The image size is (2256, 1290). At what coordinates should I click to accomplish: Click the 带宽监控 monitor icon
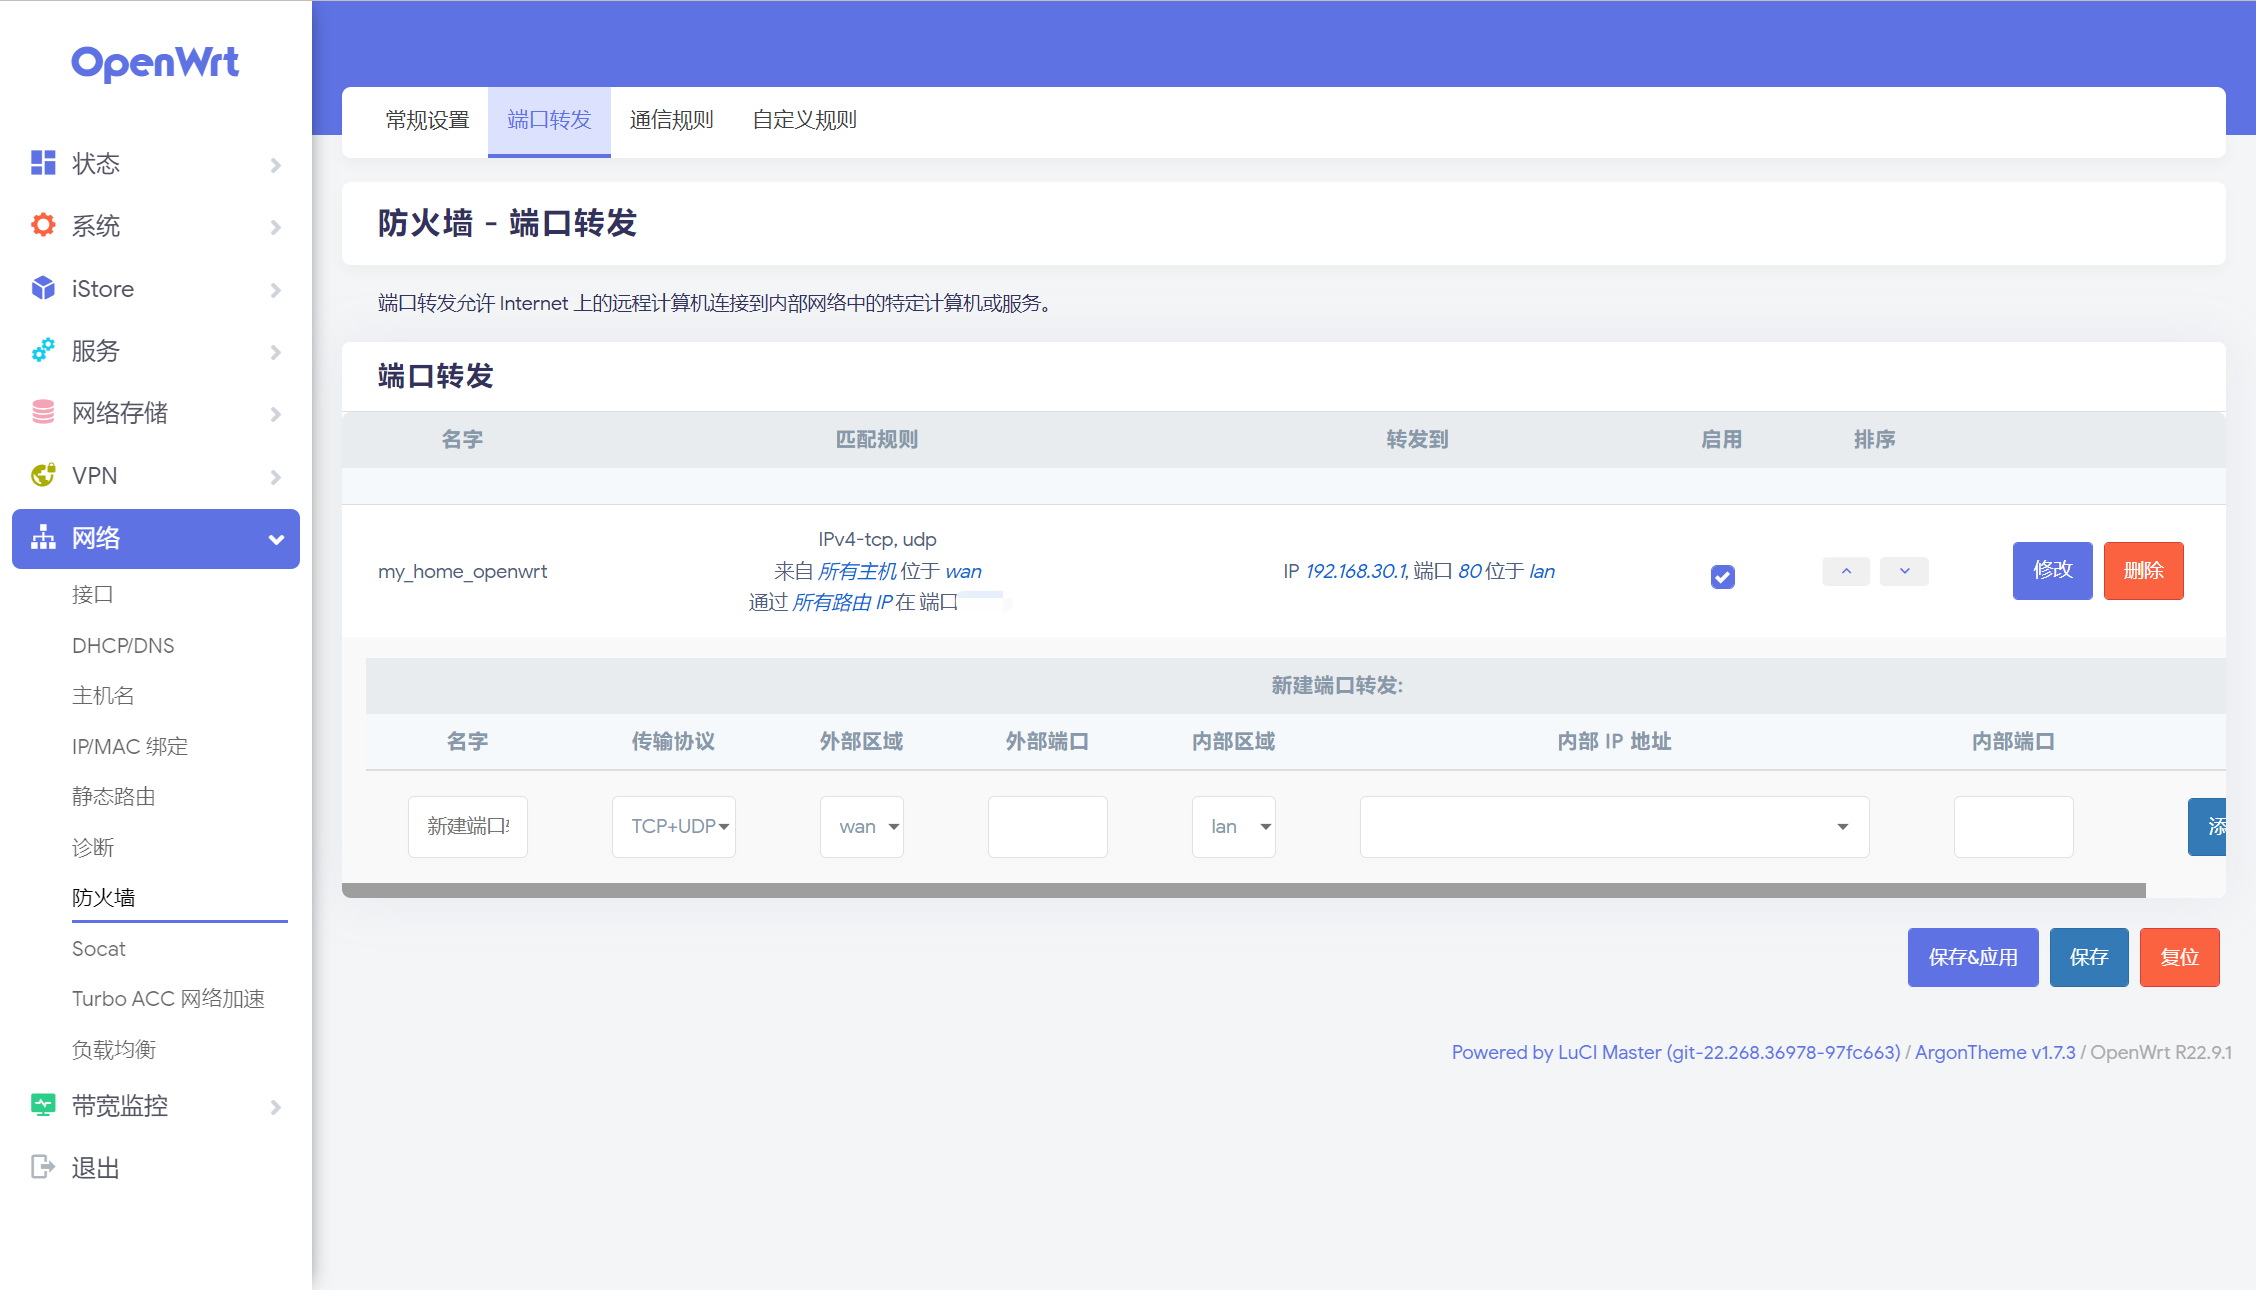pos(43,1105)
